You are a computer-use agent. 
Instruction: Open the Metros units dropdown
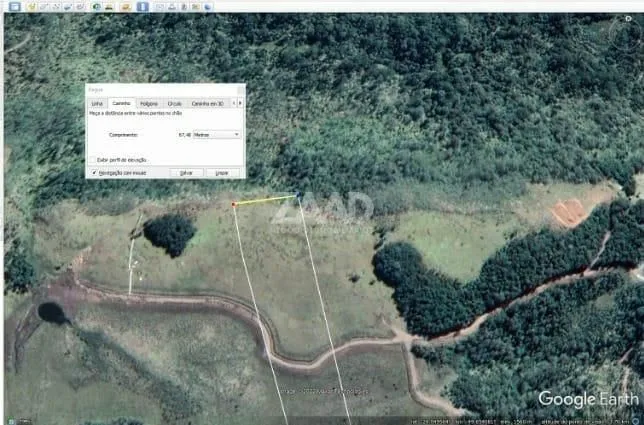tap(217, 134)
